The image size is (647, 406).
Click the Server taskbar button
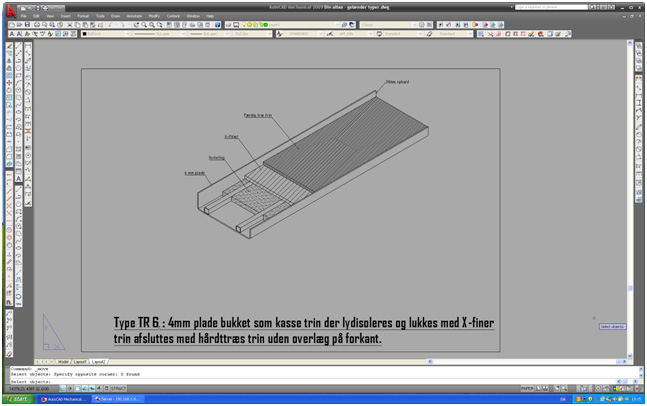click(x=118, y=399)
